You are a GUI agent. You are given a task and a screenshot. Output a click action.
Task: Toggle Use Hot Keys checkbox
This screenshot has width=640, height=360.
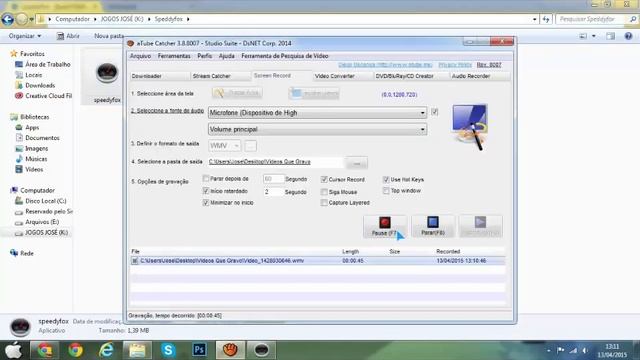(x=386, y=180)
